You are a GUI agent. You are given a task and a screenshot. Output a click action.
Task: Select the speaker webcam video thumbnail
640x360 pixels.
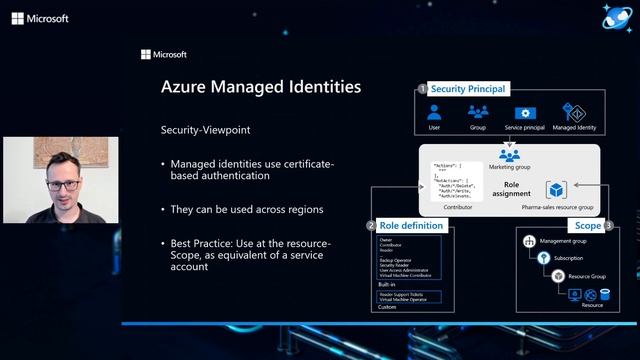[x=61, y=180]
